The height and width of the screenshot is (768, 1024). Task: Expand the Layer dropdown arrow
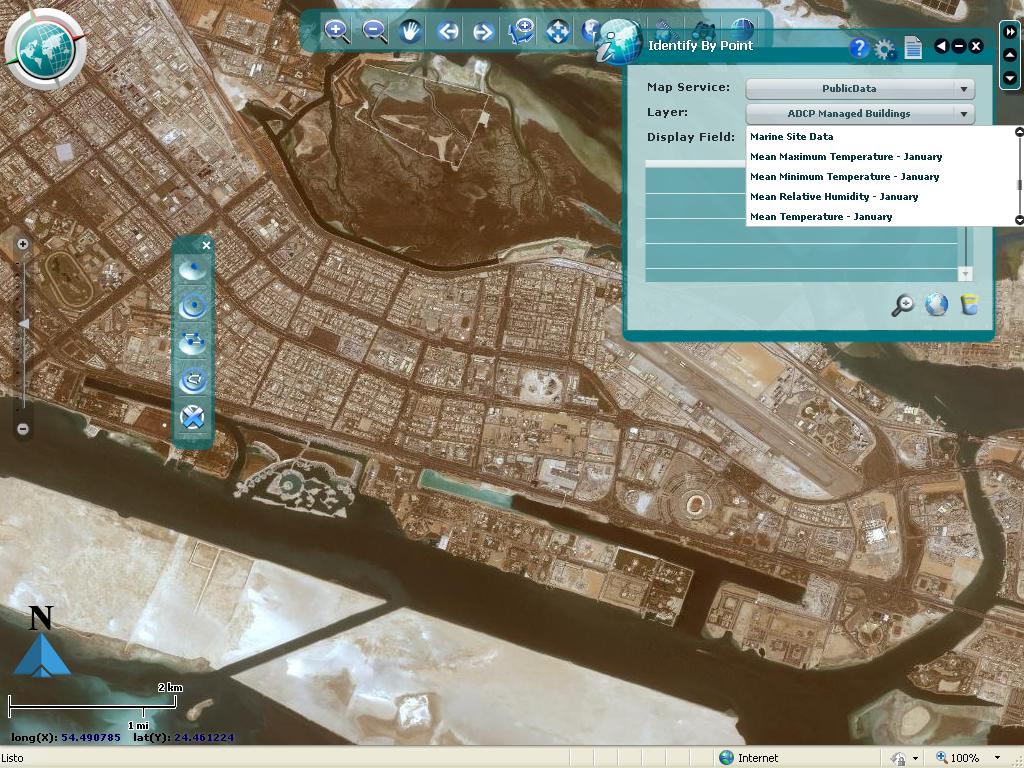pos(964,114)
